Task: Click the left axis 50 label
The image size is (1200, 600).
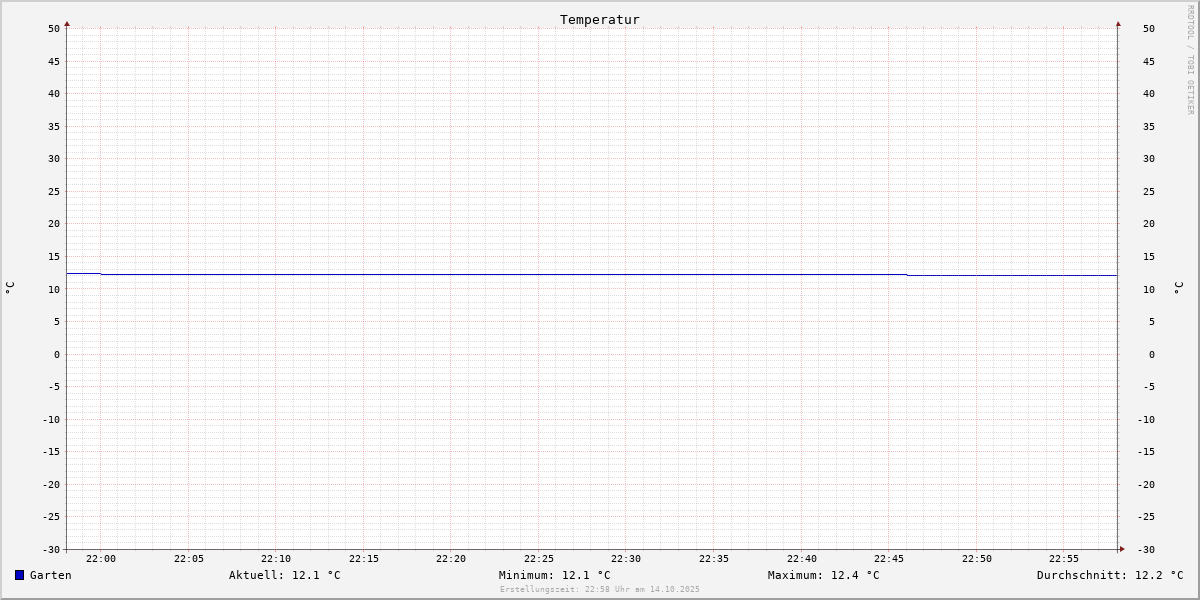Action: [x=54, y=28]
